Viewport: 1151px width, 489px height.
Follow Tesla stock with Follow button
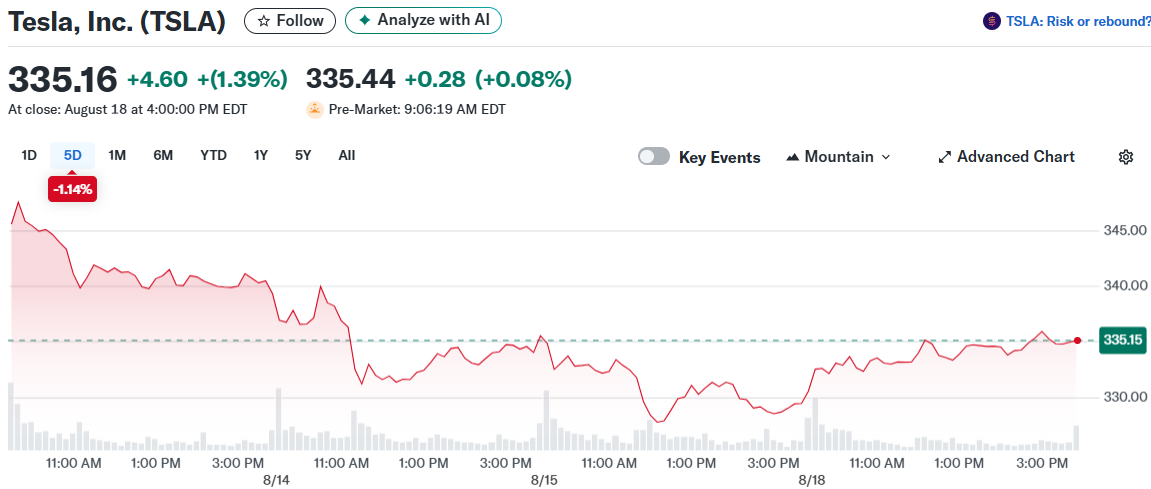coord(290,21)
